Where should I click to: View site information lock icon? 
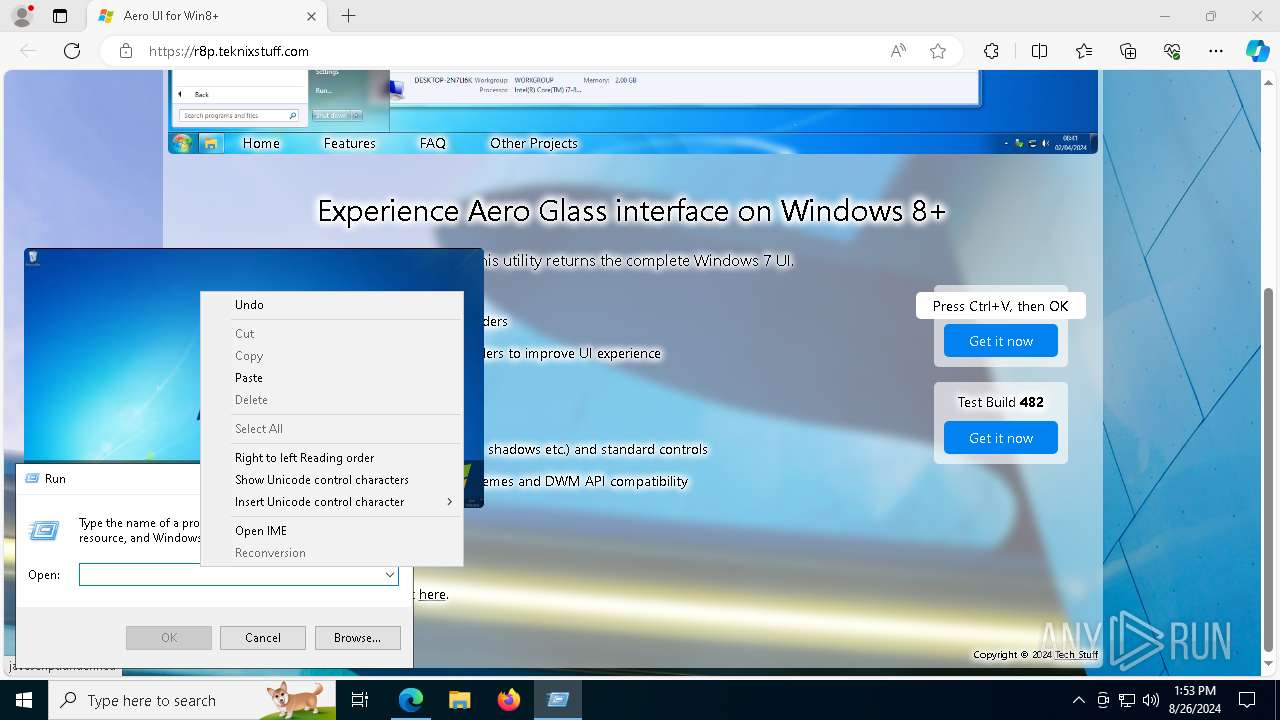click(x=125, y=51)
